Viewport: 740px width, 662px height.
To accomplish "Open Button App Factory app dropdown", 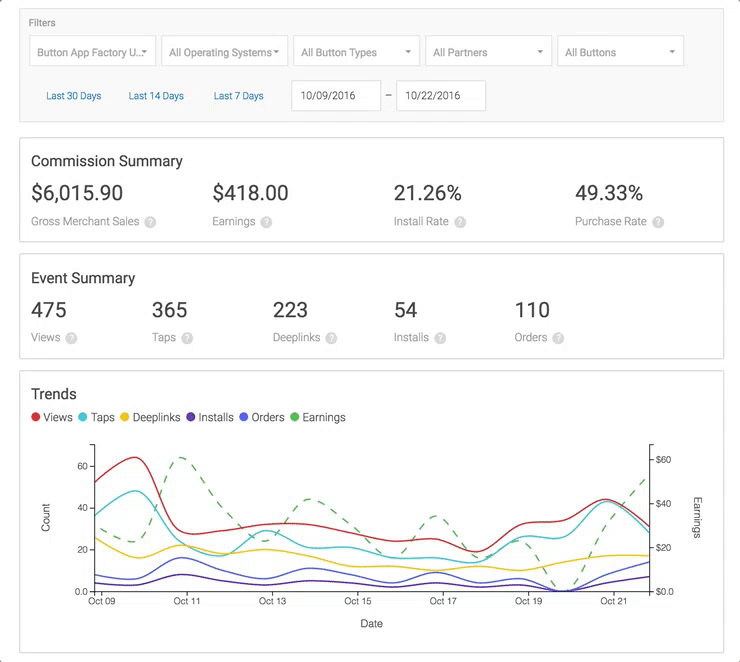I will (x=92, y=51).
